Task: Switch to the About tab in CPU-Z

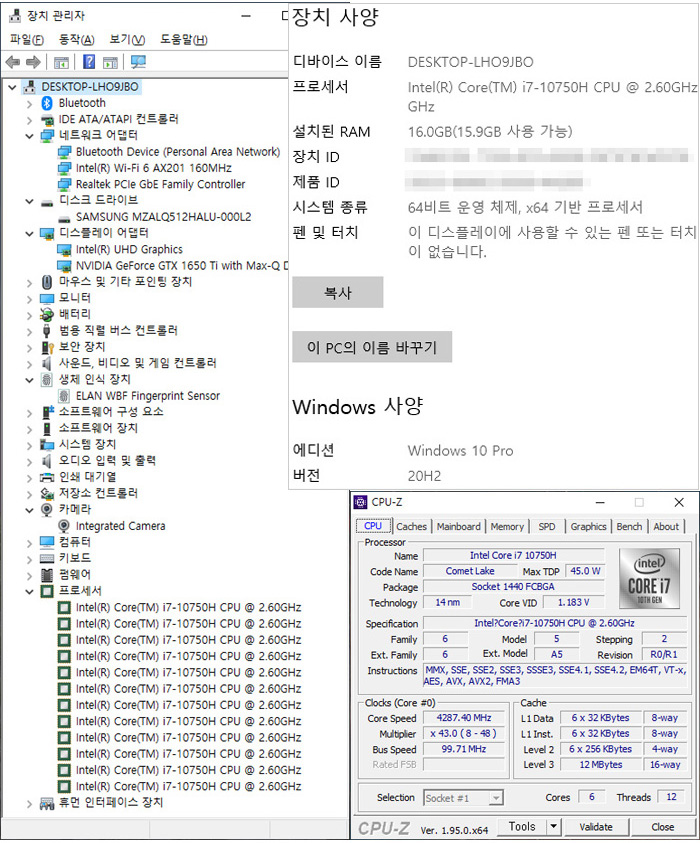Action: [666, 527]
